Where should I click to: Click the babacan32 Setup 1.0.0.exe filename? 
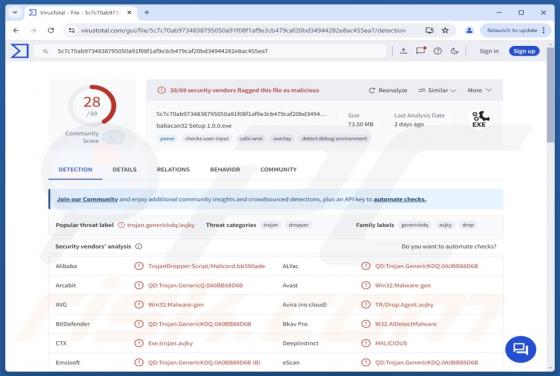[x=194, y=126]
